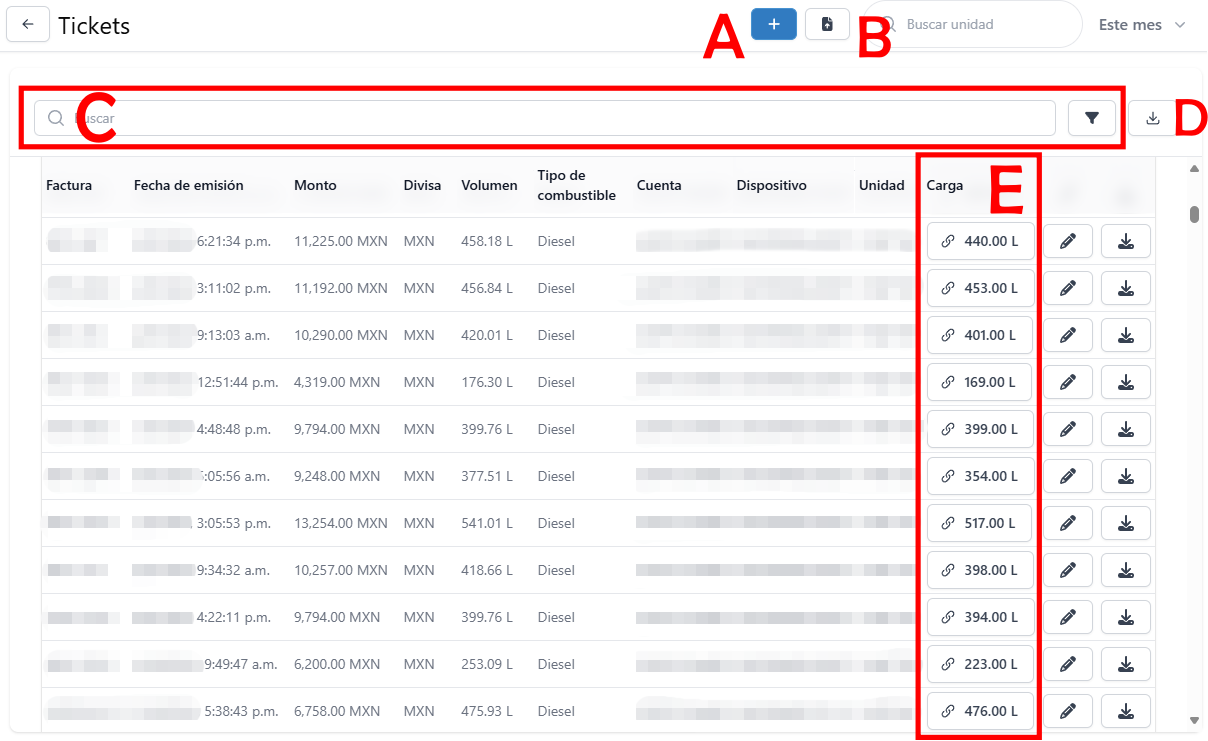Click the scrollbar down arrow
The width and height of the screenshot is (1208, 741).
(x=1194, y=720)
